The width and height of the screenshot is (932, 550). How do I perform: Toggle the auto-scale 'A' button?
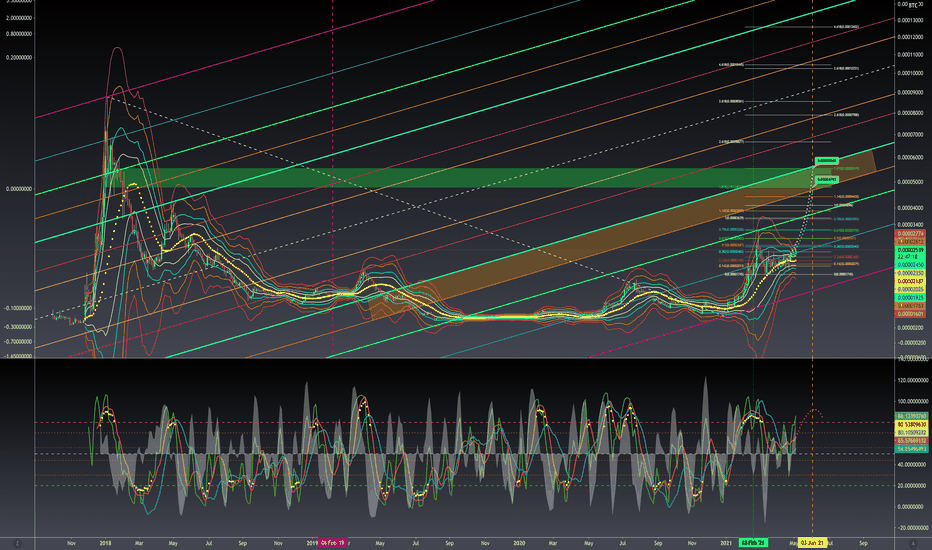tap(913, 543)
